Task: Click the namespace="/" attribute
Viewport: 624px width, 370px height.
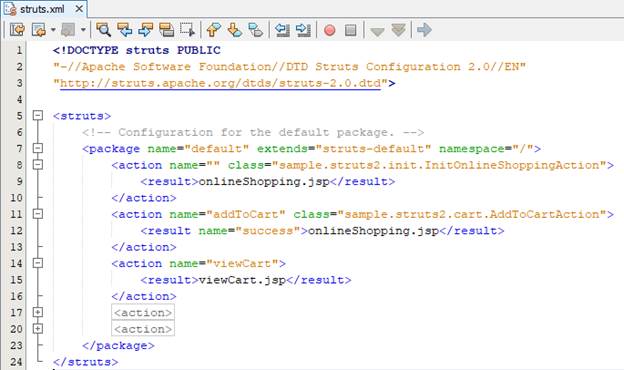Action: 487,149
